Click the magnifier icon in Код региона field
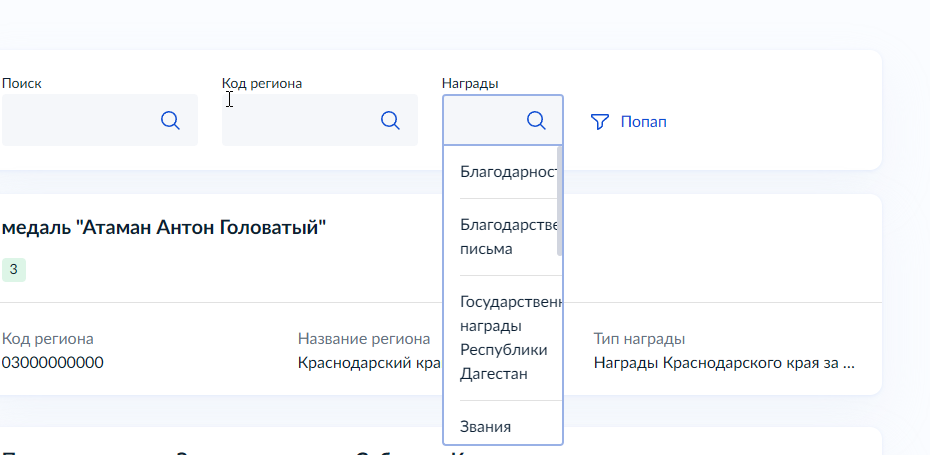 click(390, 120)
